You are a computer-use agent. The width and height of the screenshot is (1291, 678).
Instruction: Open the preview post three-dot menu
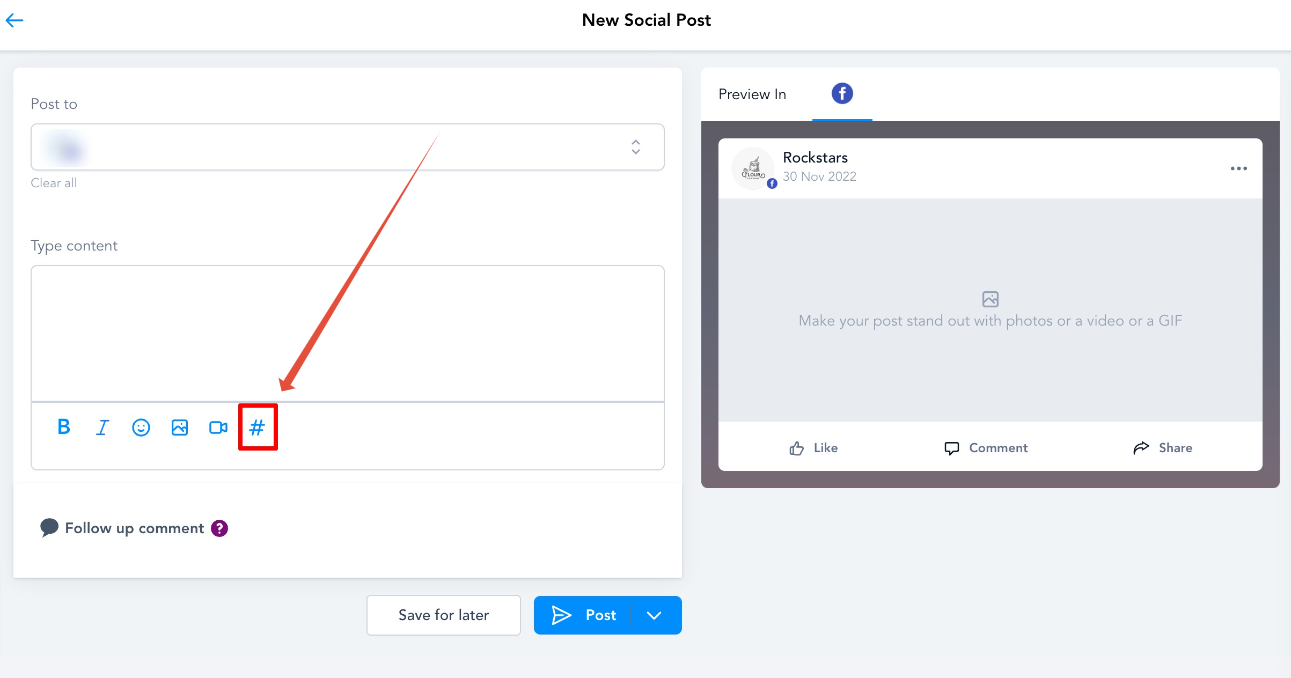coord(1238,168)
